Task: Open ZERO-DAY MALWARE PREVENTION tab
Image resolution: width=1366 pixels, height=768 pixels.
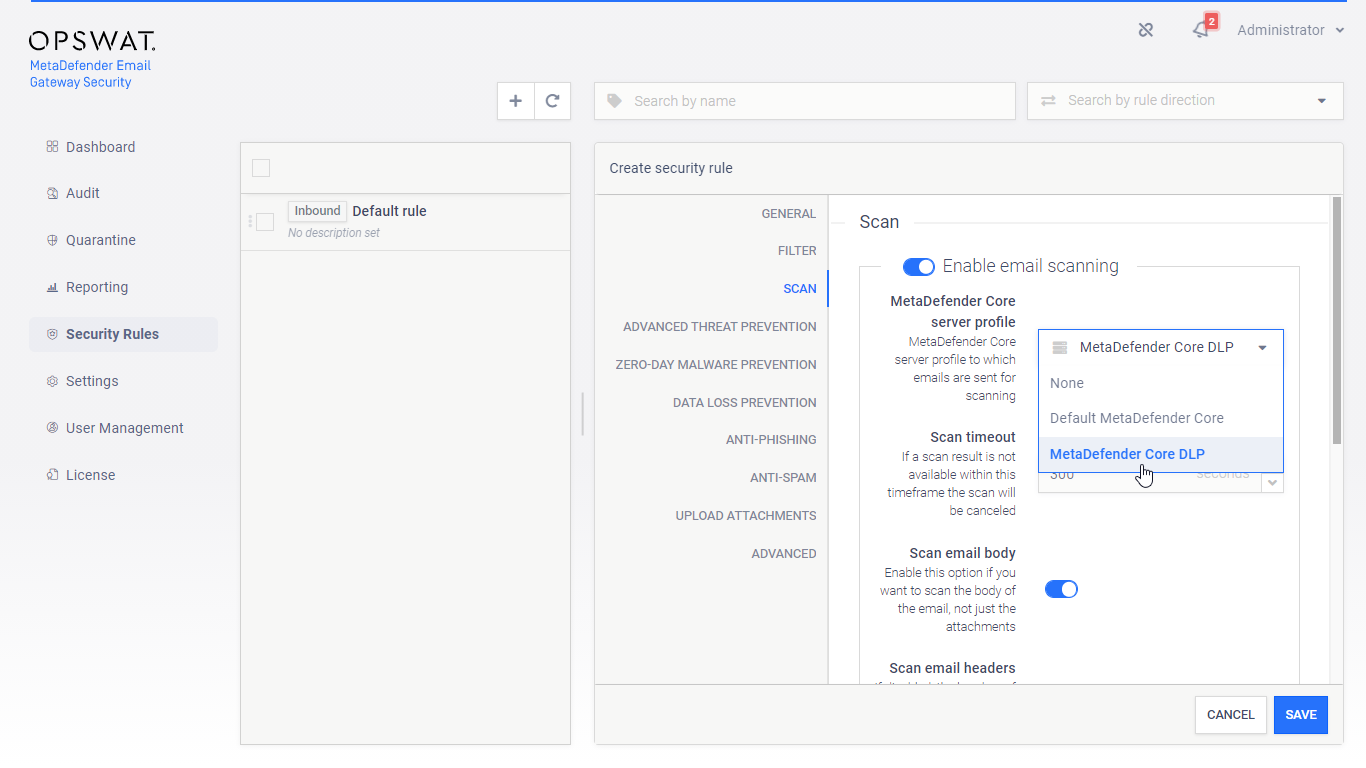Action: (716, 365)
